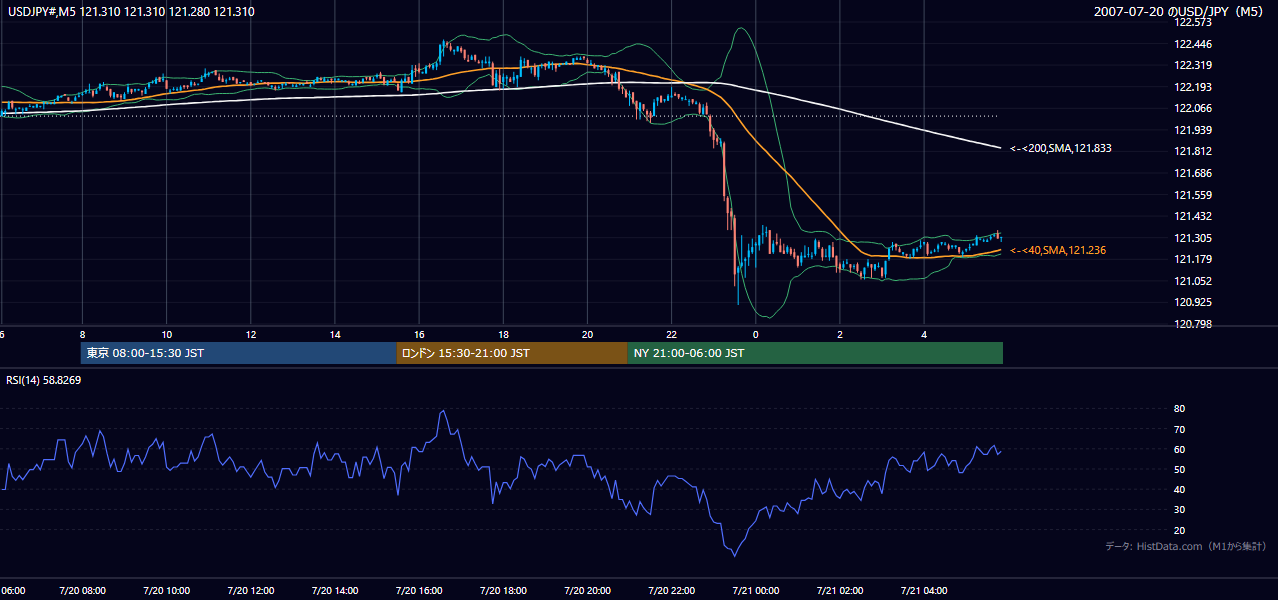Click price axis value 122.573
Image resolution: width=1278 pixels, height=600 pixels.
(x=1194, y=23)
